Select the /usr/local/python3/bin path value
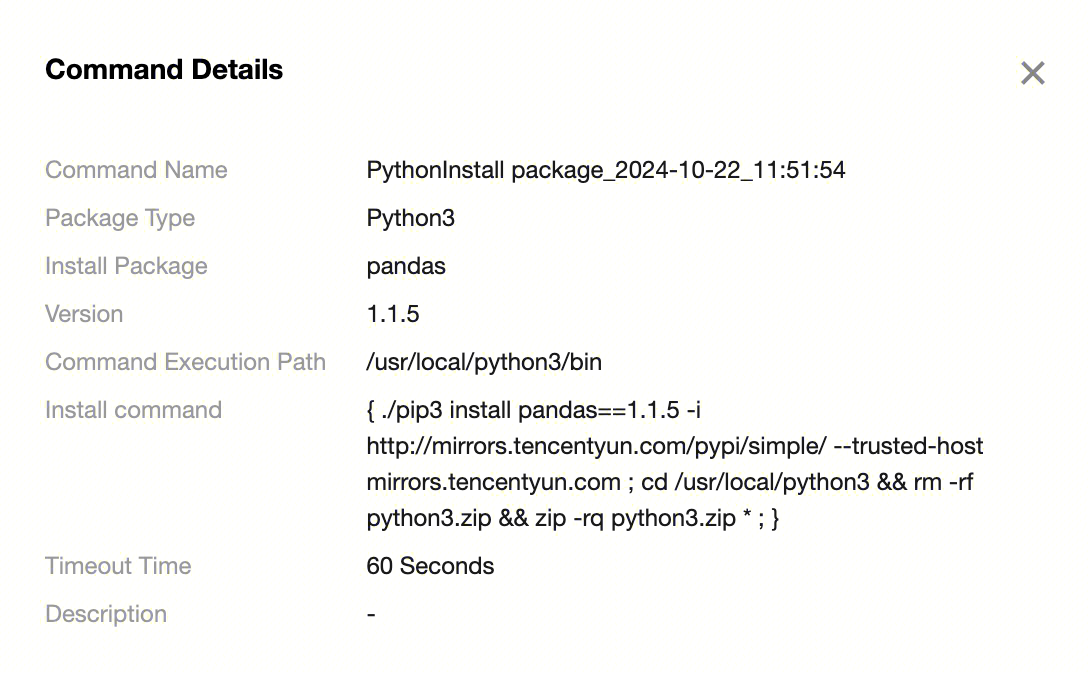 pyautogui.click(x=484, y=362)
